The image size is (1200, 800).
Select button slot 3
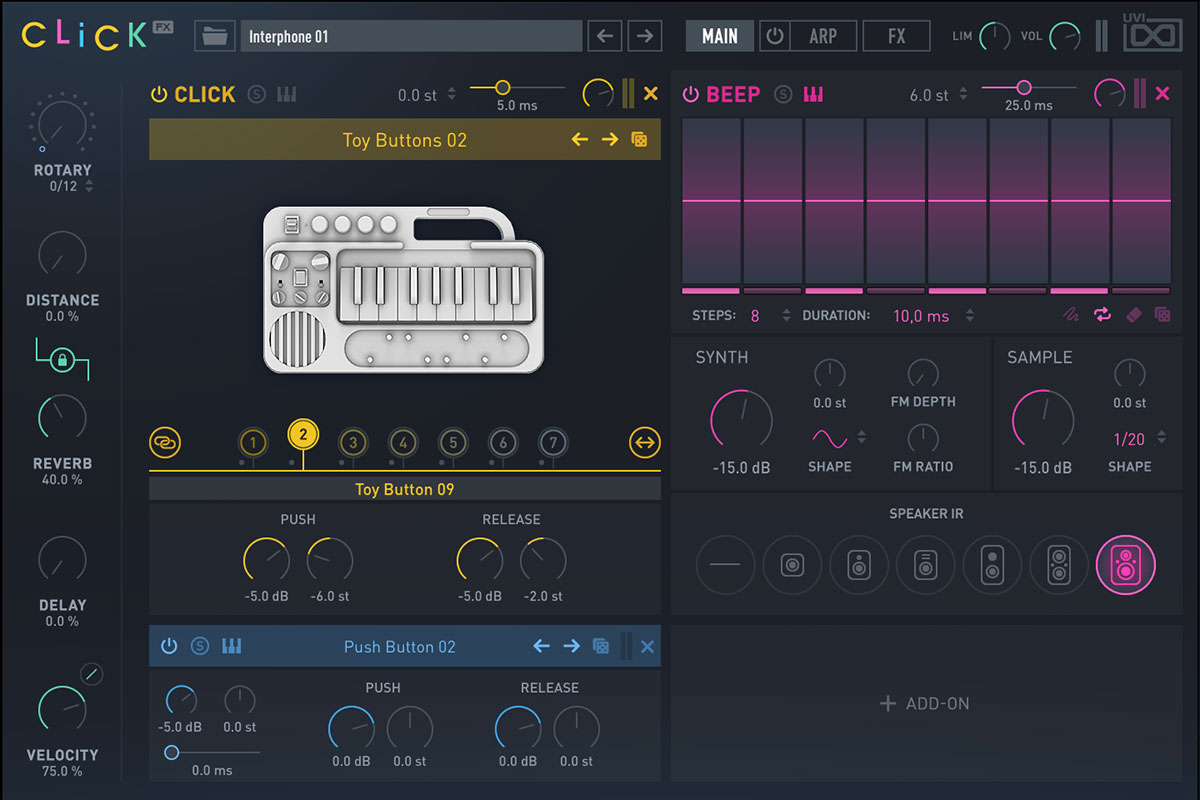353,442
